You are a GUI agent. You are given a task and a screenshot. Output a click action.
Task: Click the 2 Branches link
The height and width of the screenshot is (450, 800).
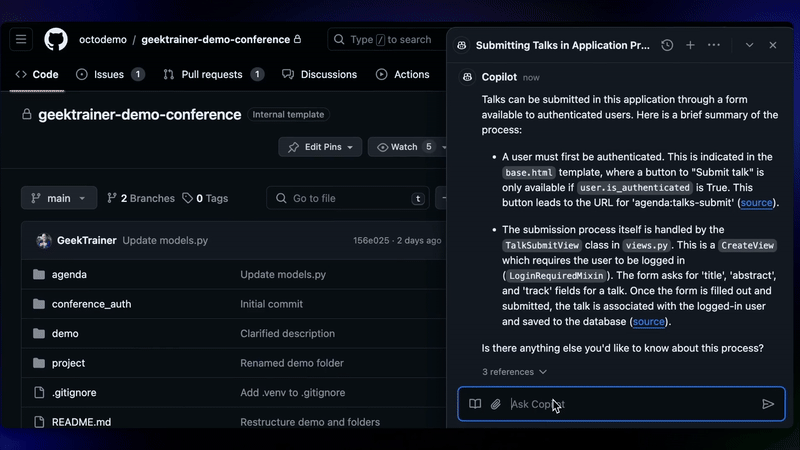point(139,198)
